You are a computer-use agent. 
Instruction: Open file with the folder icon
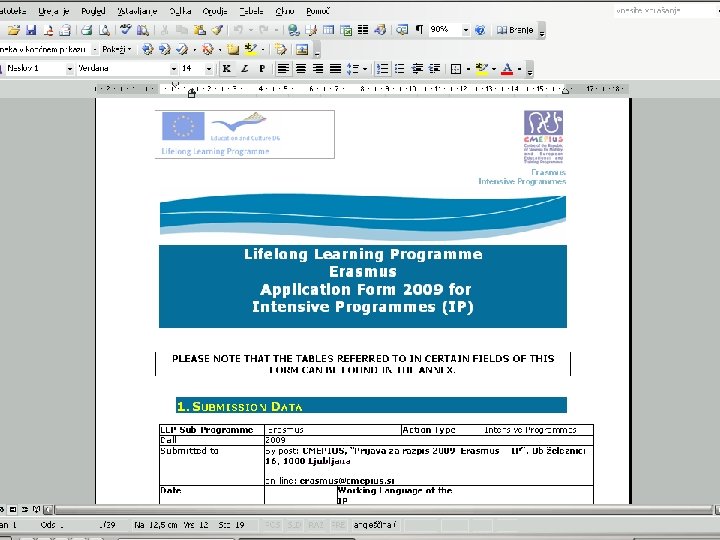pyautogui.click(x=14, y=30)
